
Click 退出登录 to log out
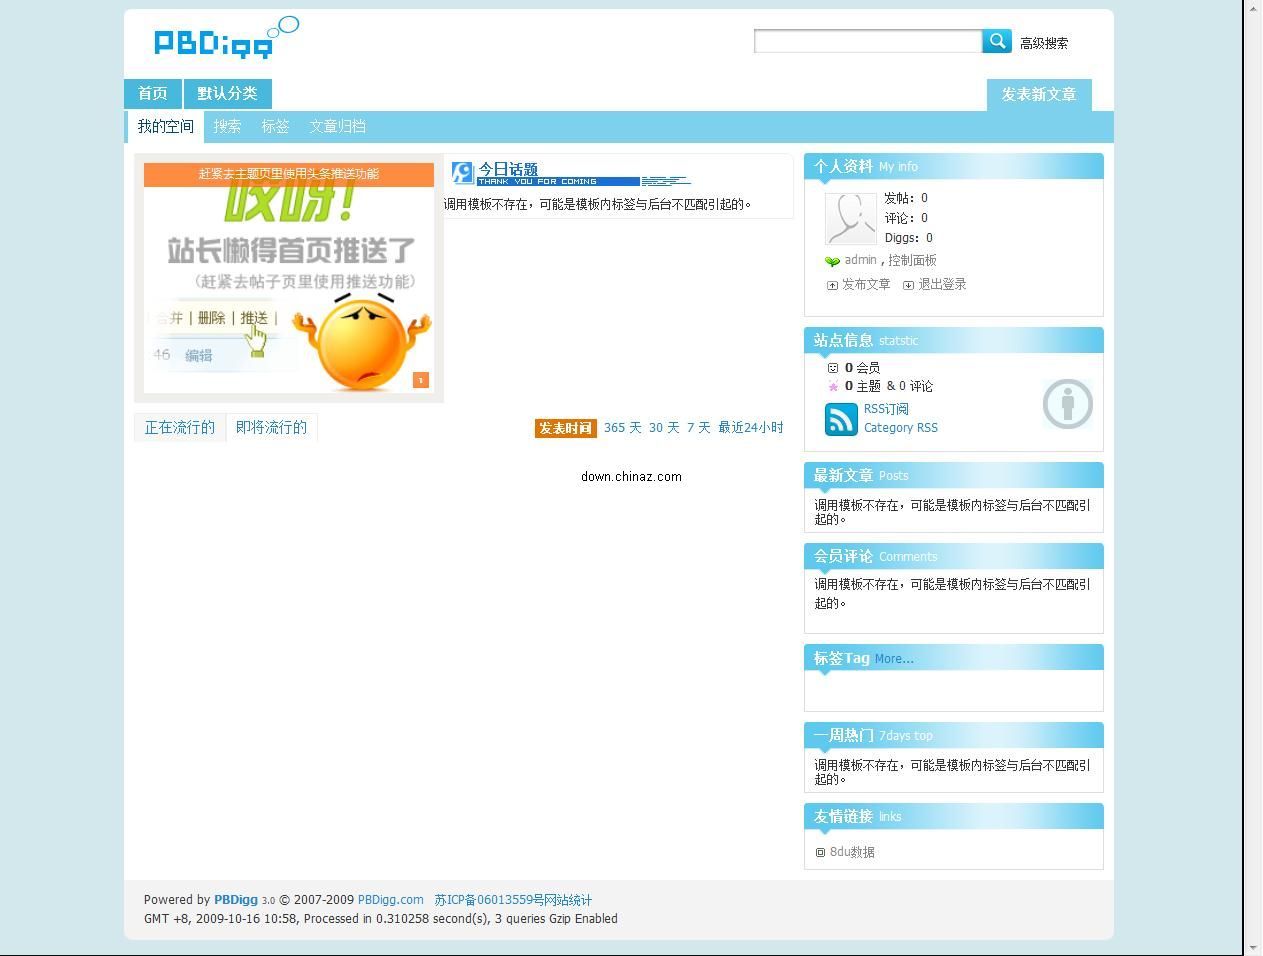tap(942, 285)
